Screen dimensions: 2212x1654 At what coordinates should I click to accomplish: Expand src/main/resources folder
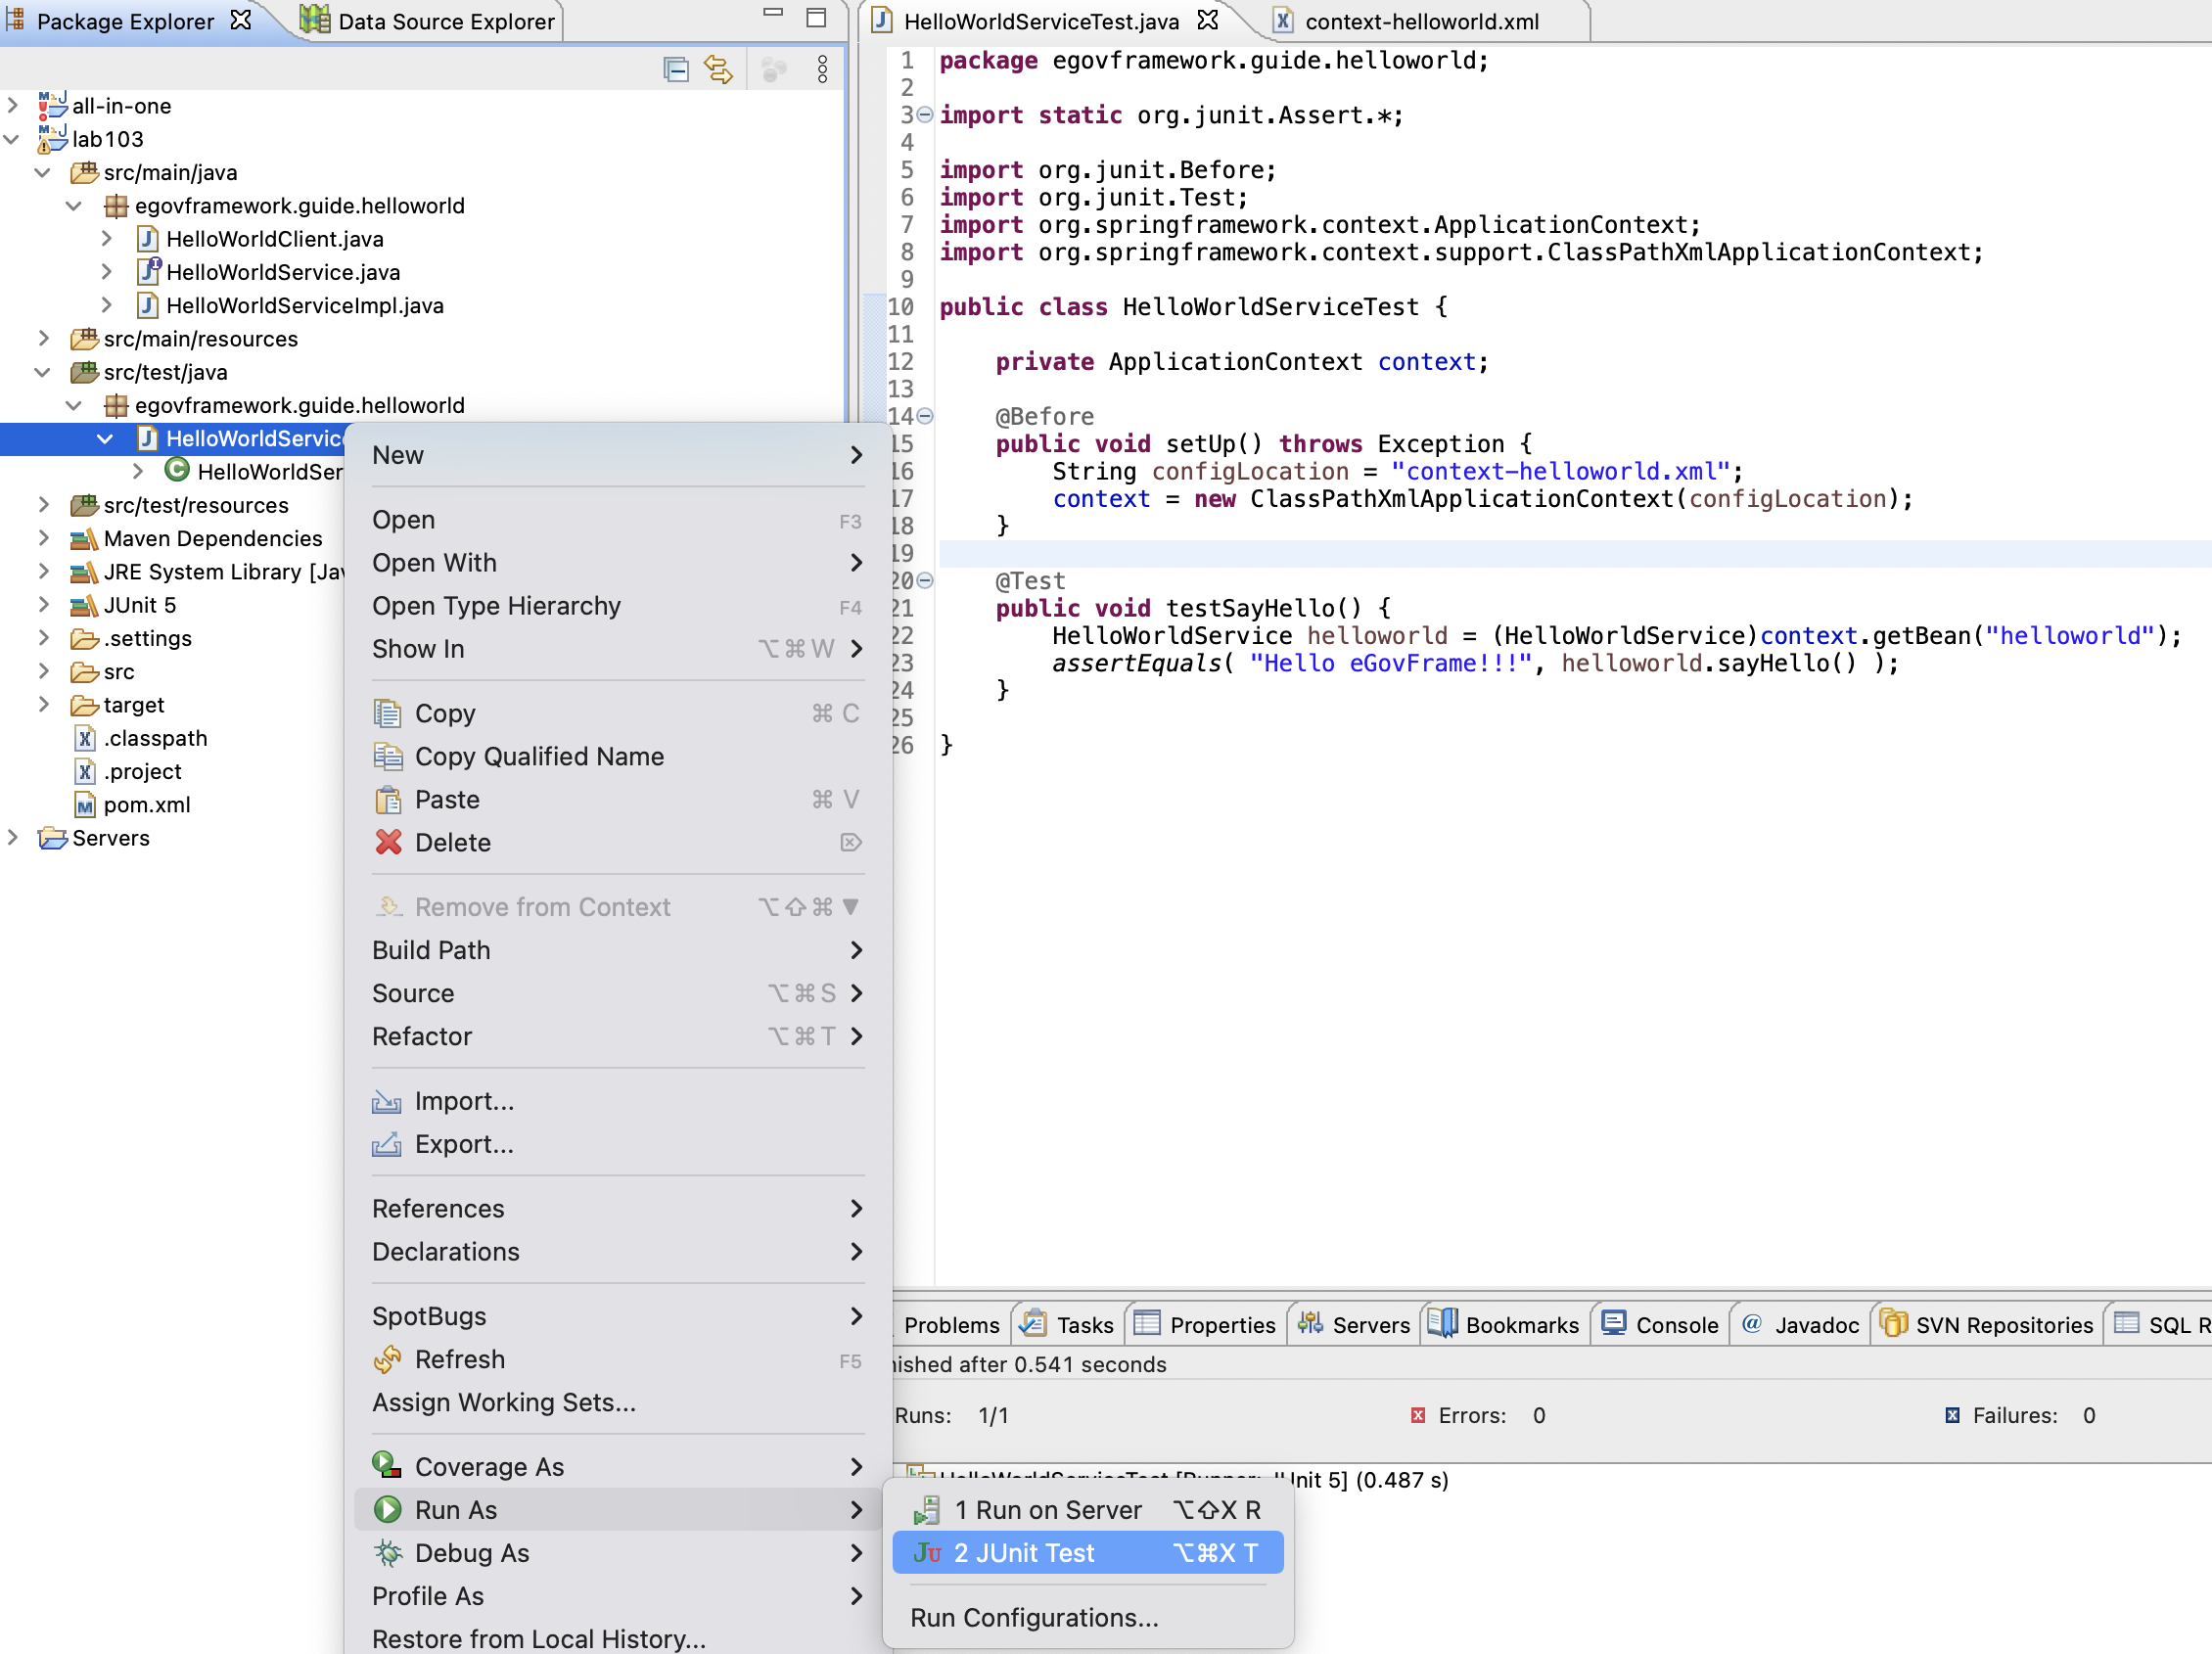(x=44, y=338)
